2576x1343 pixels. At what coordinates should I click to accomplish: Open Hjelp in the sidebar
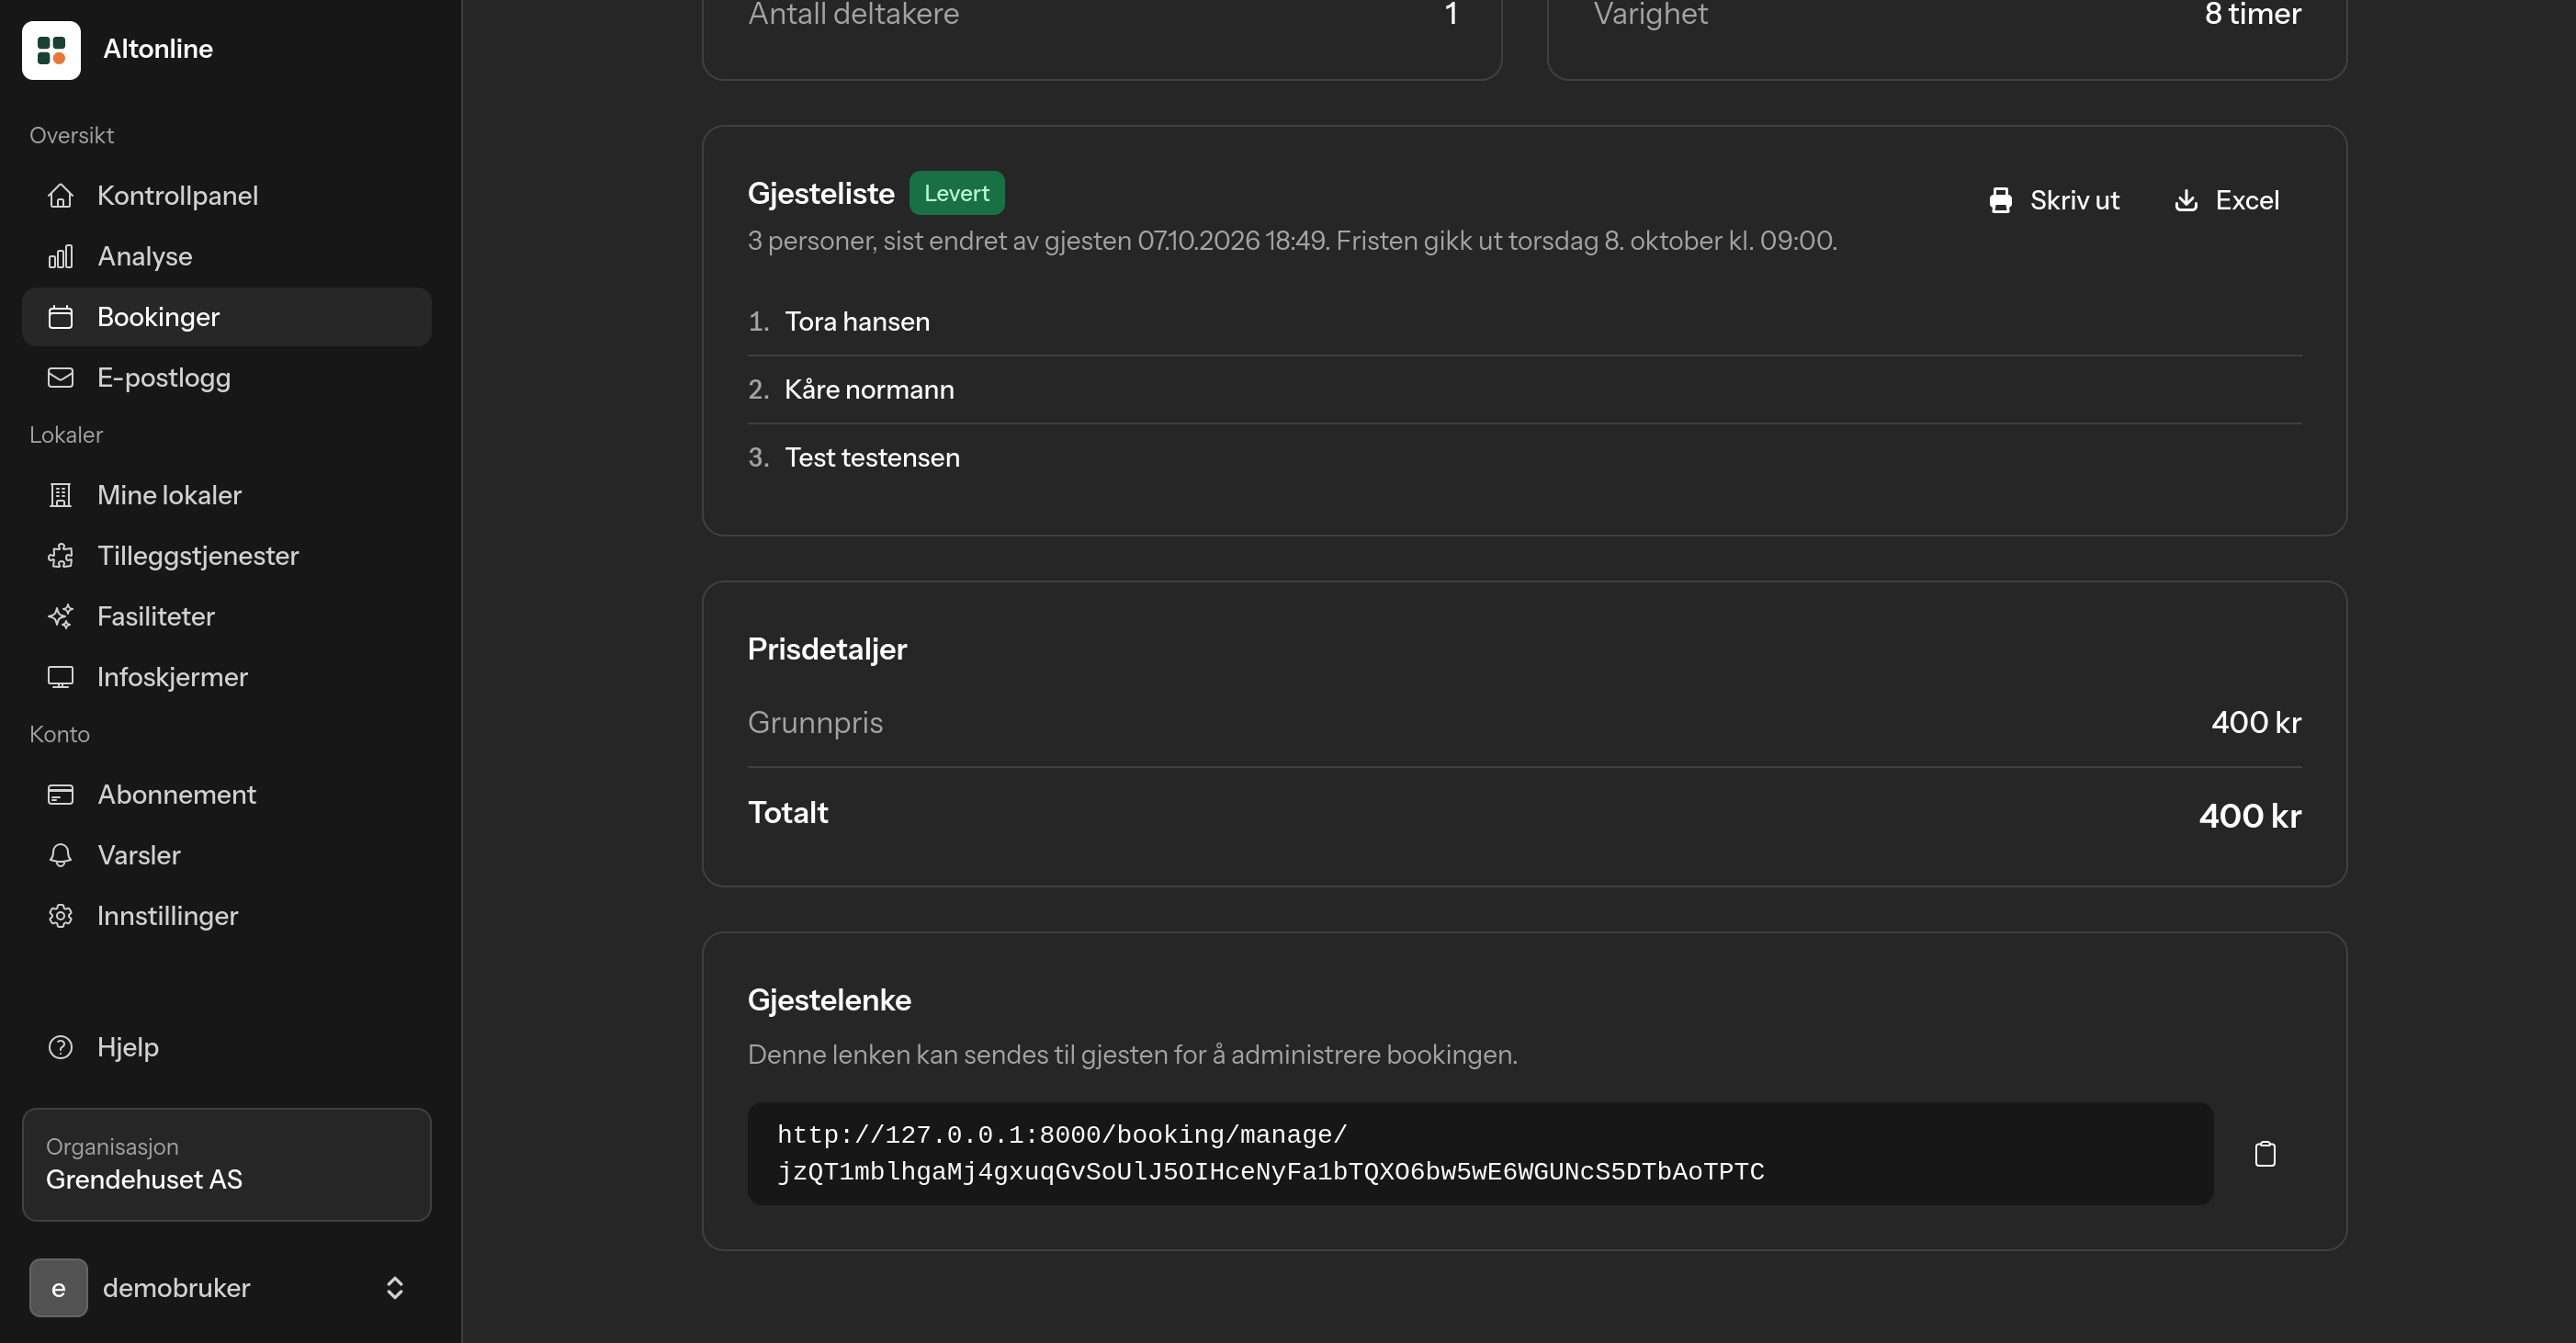click(227, 1047)
